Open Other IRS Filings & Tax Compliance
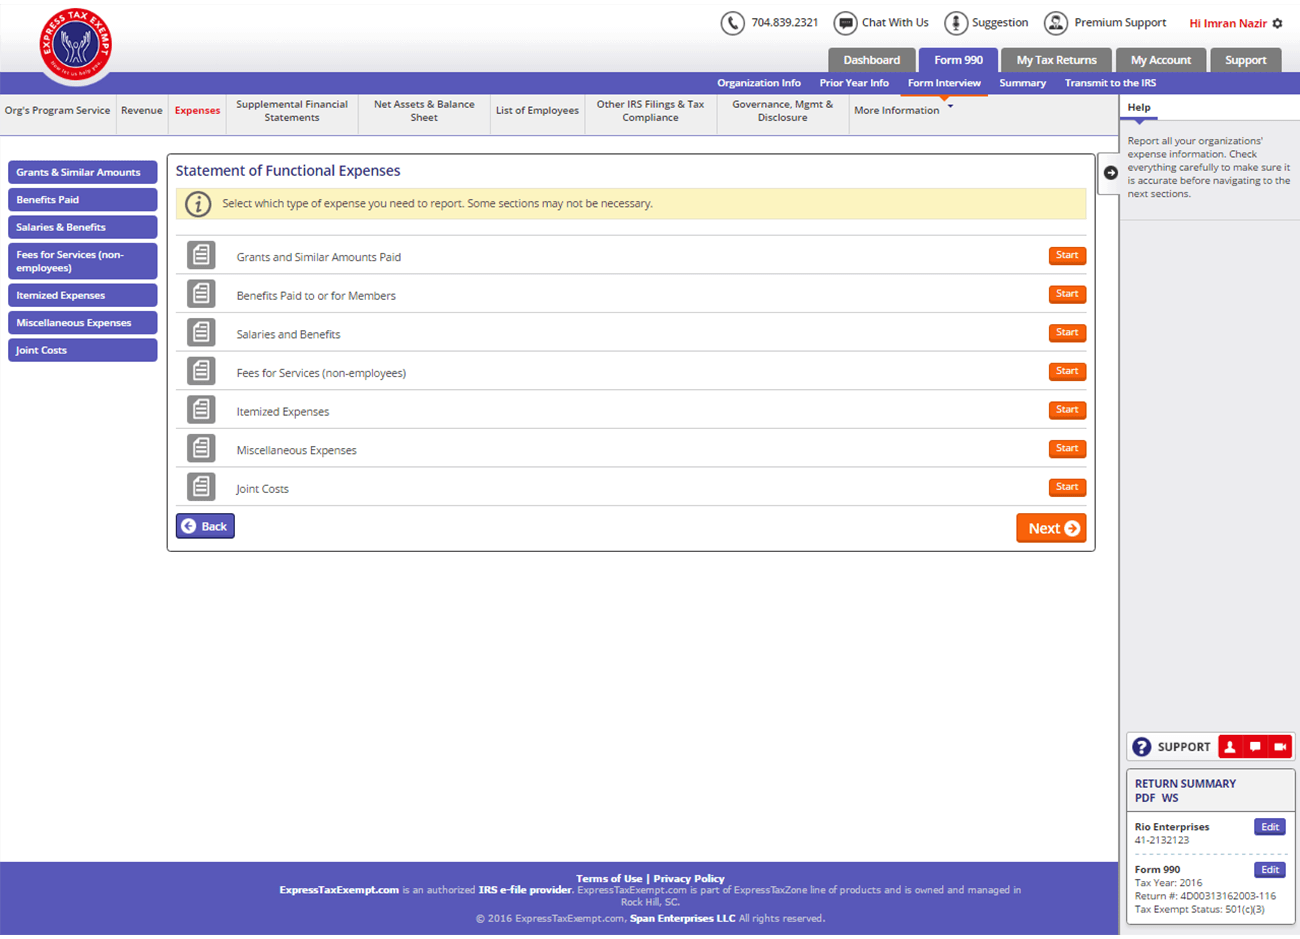 tap(650, 111)
